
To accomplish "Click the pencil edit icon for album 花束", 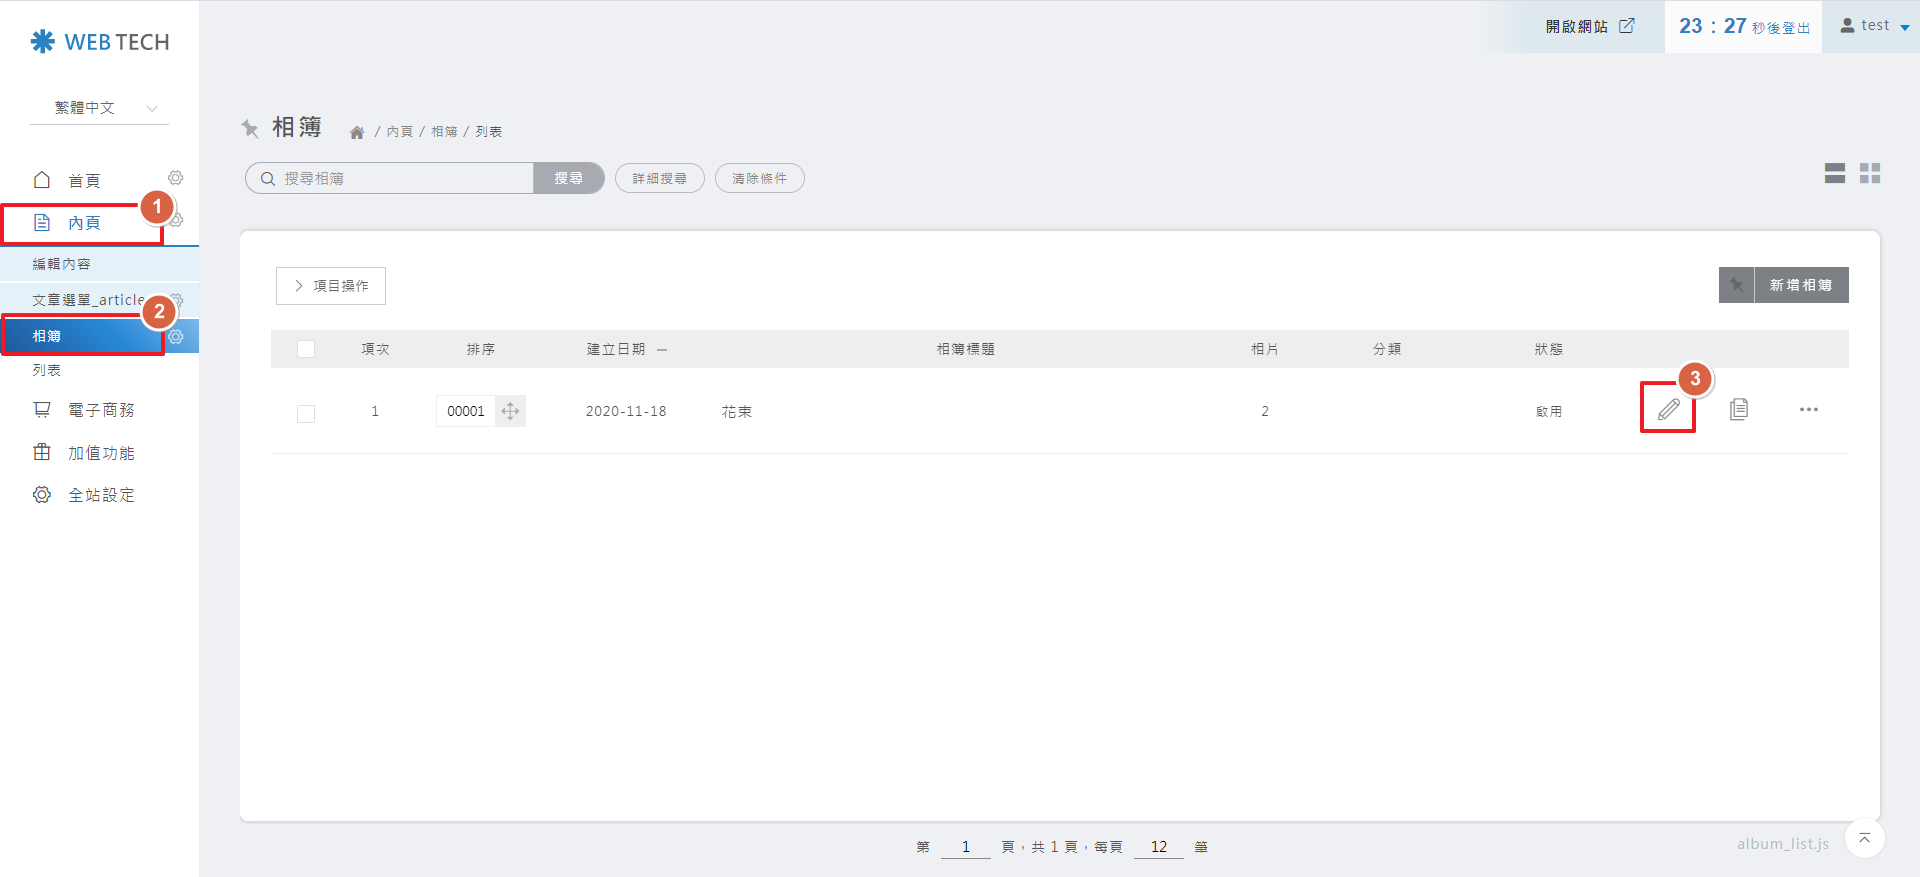I will [x=1668, y=409].
